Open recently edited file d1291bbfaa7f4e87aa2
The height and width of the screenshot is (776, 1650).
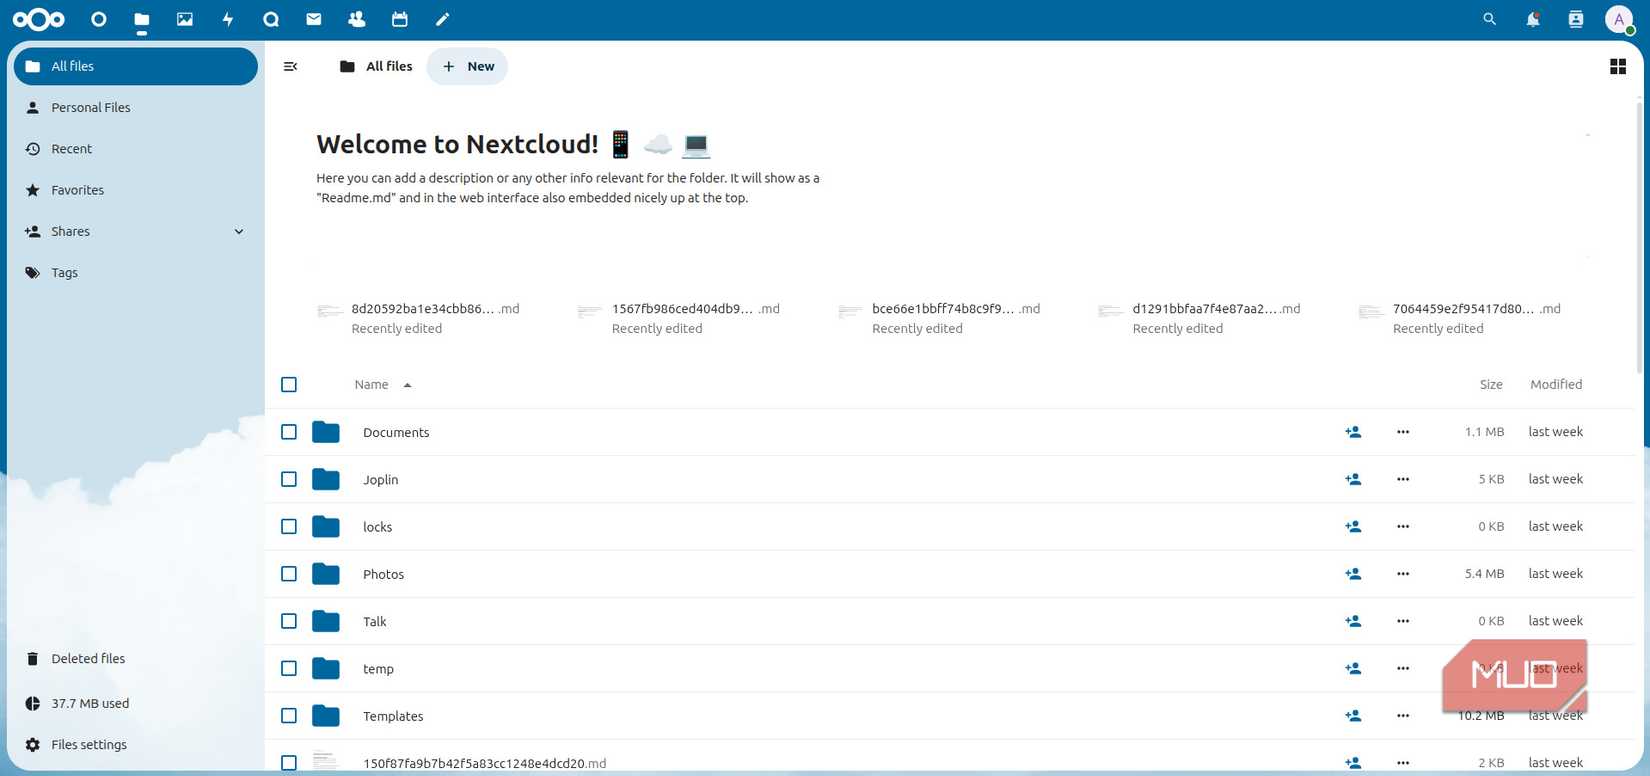1199,318
